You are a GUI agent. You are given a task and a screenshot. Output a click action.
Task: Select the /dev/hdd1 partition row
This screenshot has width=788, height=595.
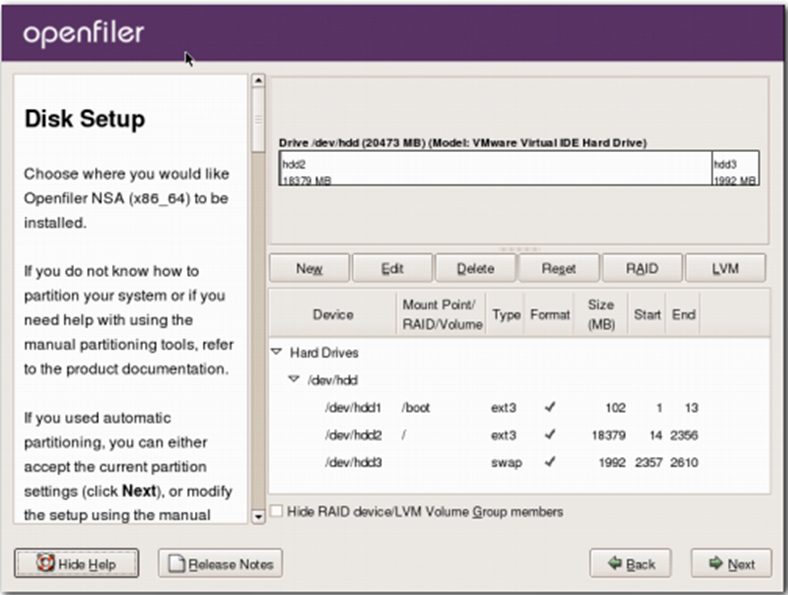[519, 408]
